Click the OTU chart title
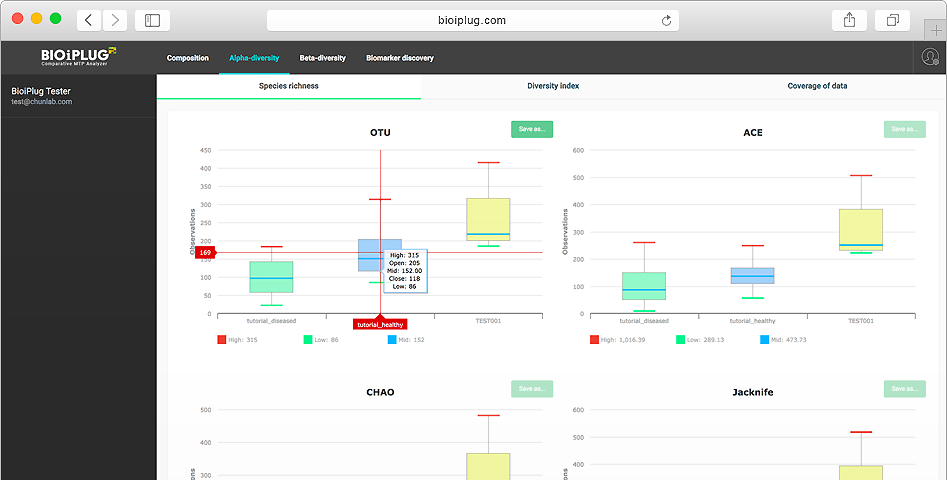Viewport: 947px width, 480px height. pos(380,133)
